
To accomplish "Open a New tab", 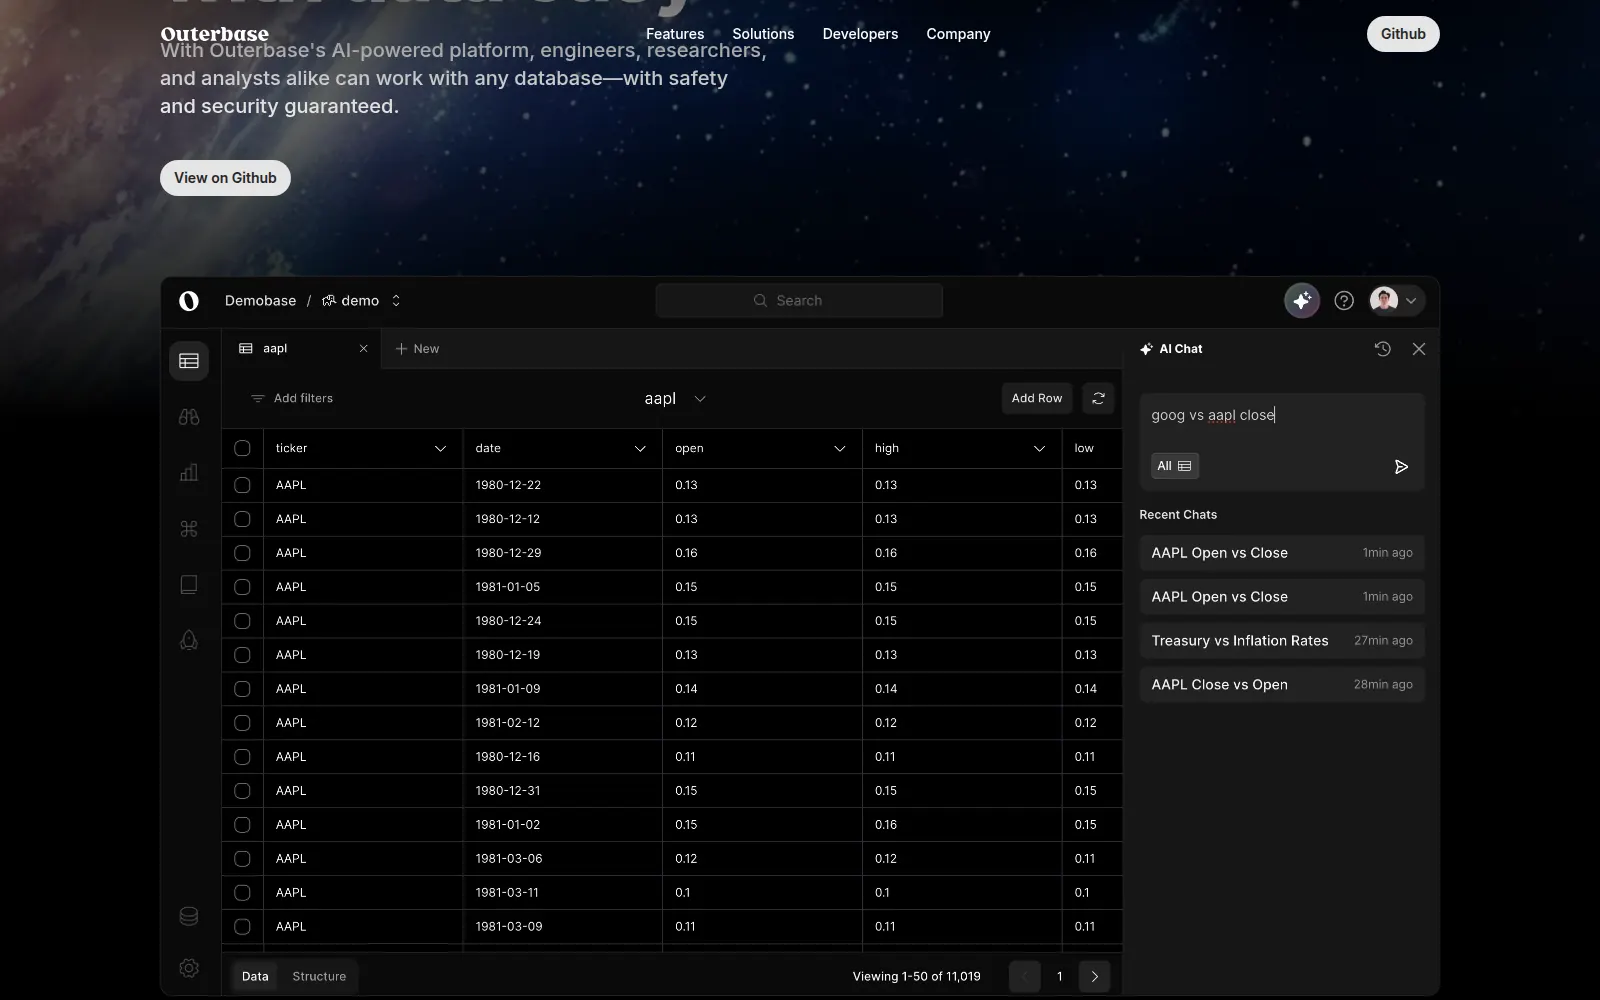I will 417,349.
